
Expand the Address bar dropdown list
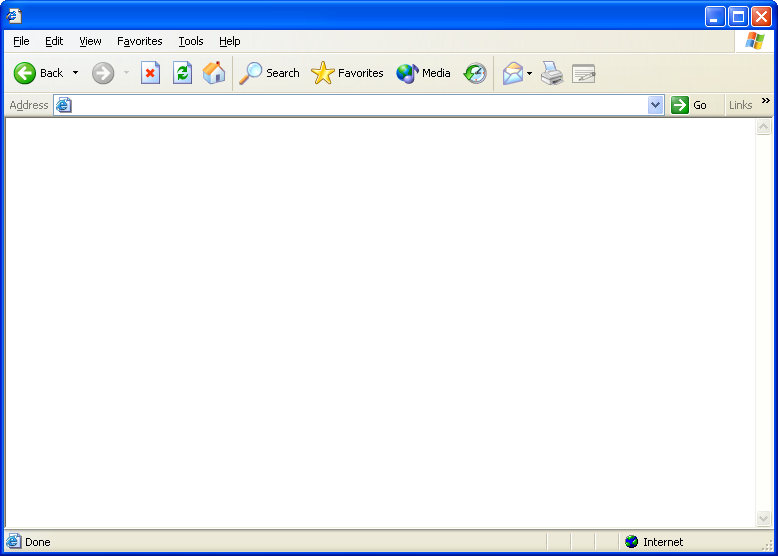(x=655, y=105)
